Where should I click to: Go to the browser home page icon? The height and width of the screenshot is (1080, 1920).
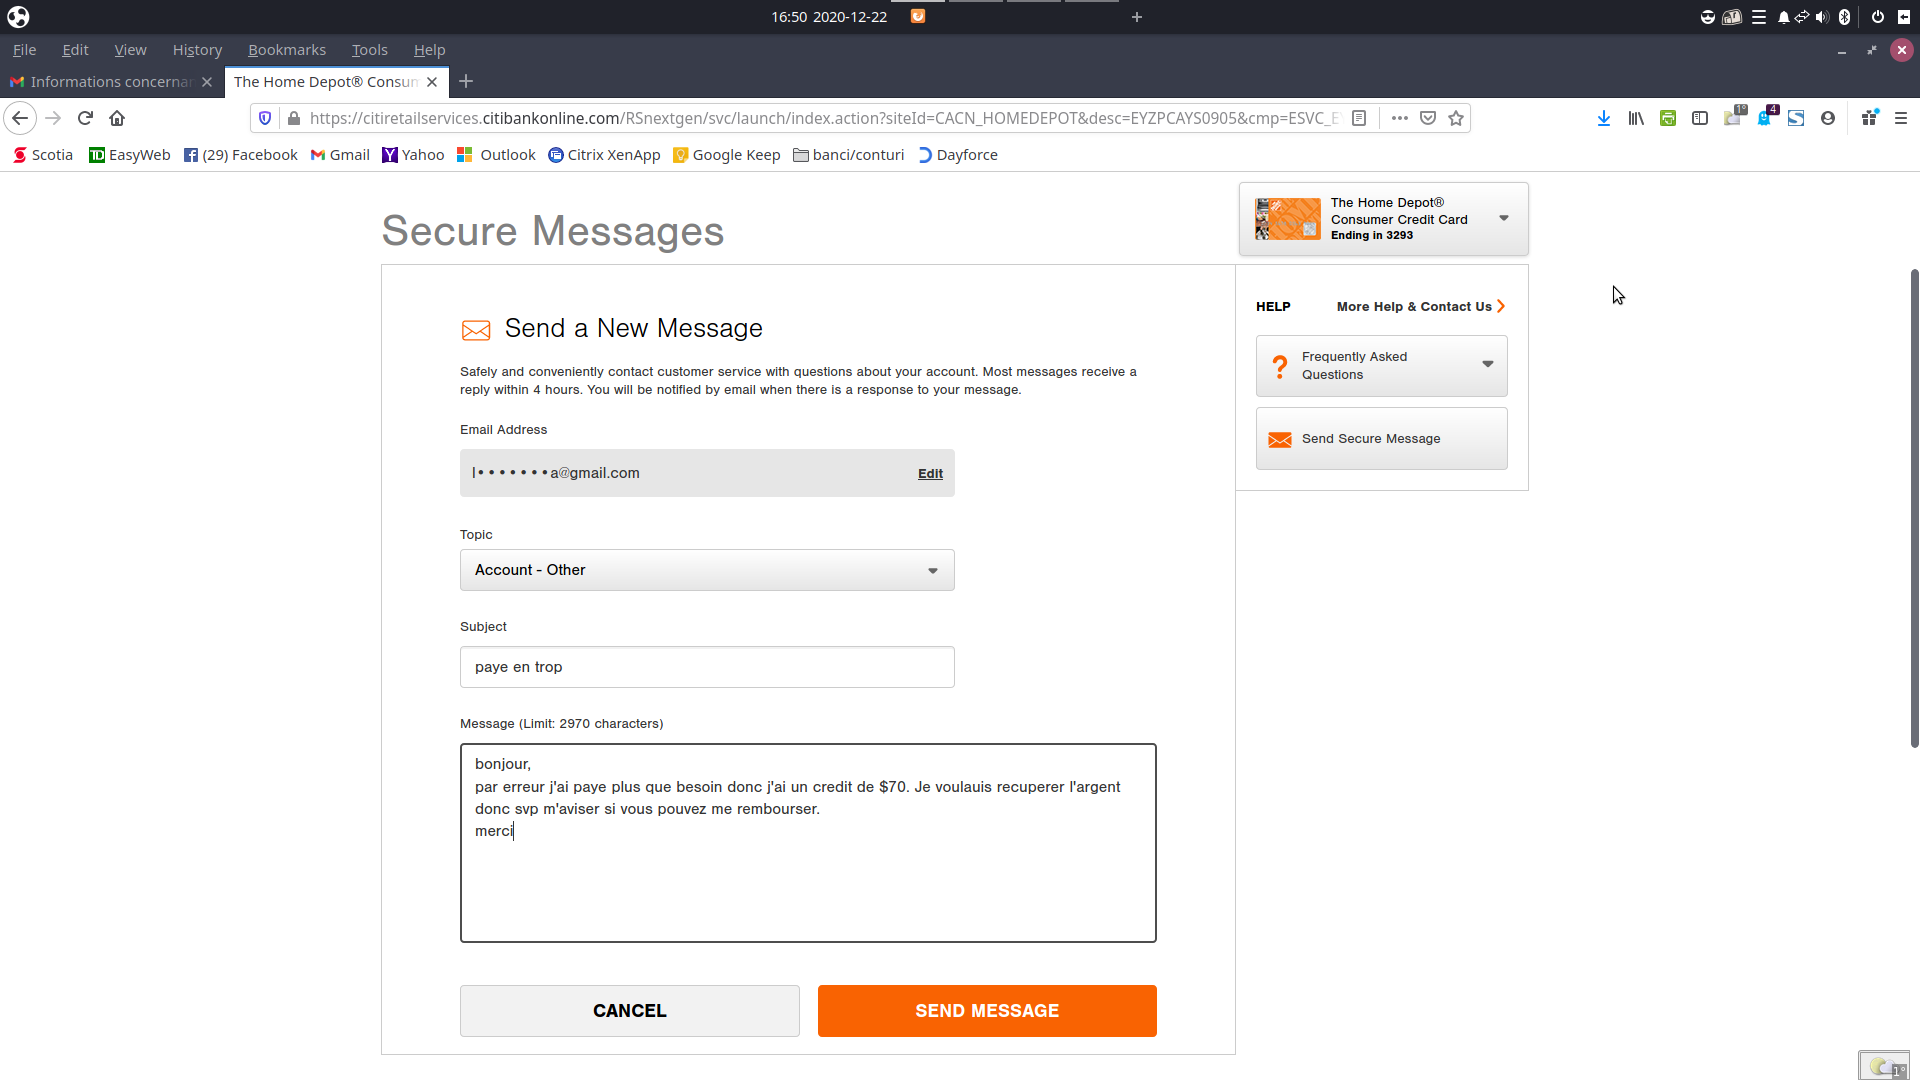coord(117,118)
